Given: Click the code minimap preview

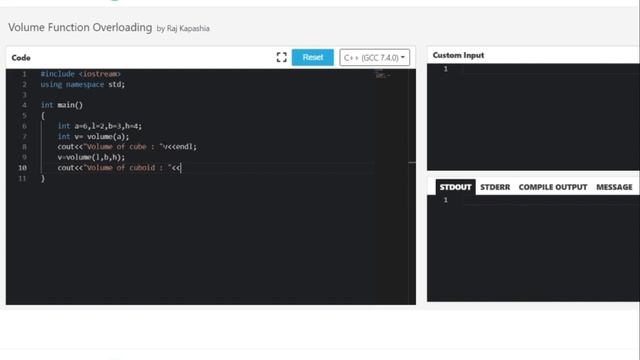Looking at the screenshot, I should click(382, 74).
